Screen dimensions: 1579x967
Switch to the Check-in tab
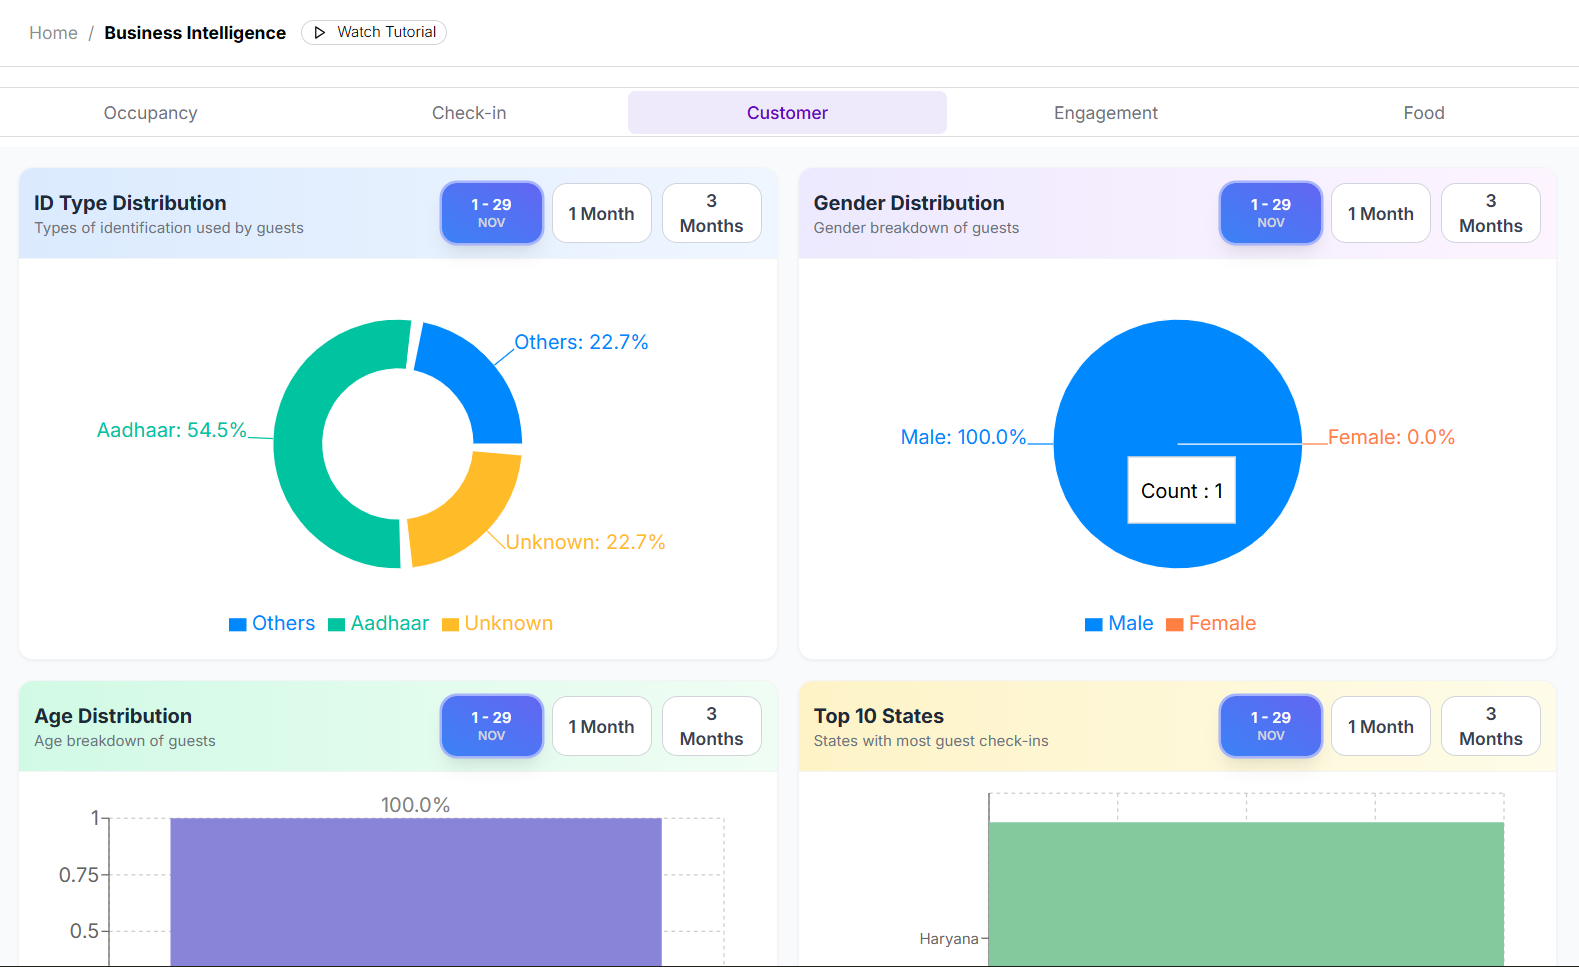(469, 113)
